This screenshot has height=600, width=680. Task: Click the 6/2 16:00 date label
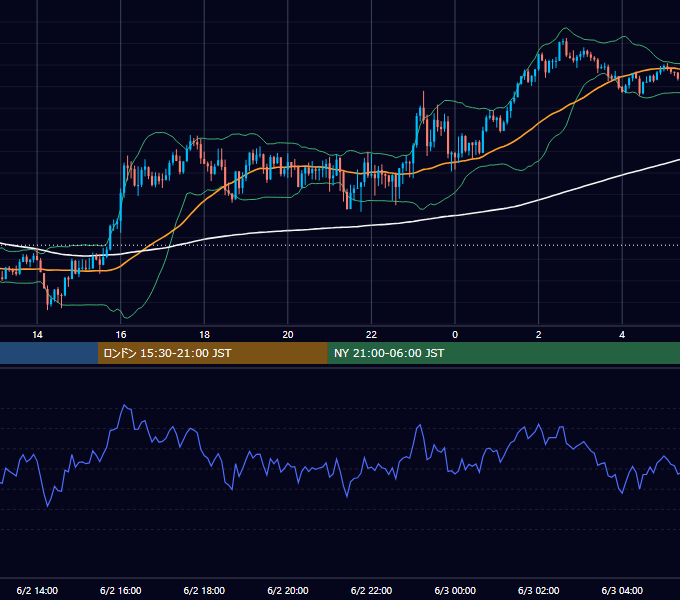coord(121,590)
